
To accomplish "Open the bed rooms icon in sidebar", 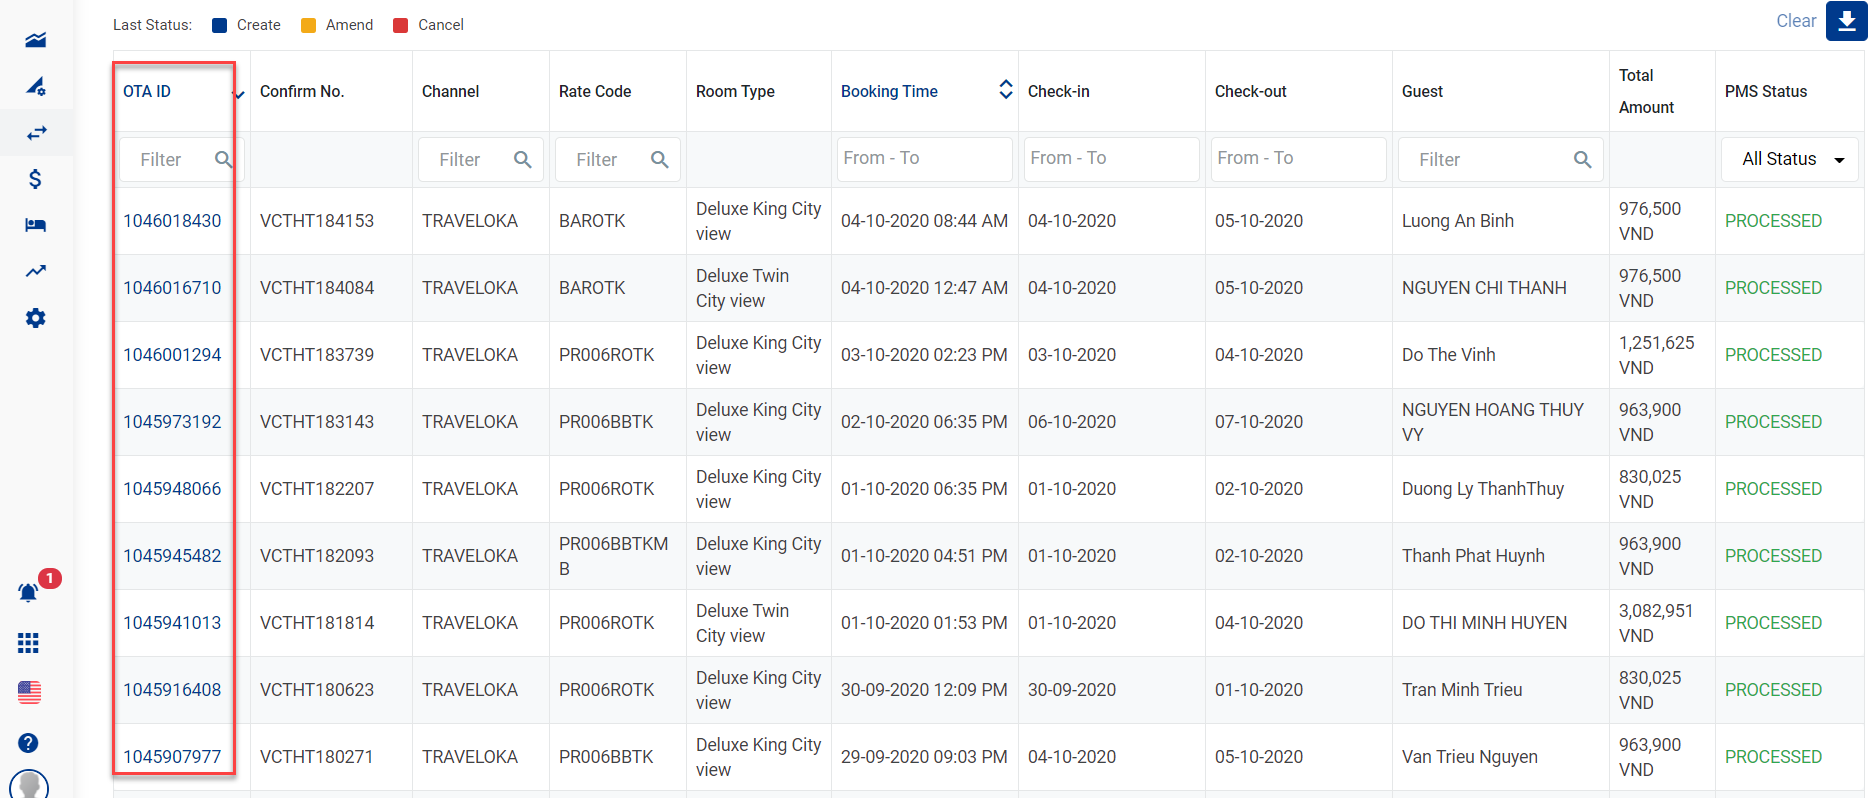I will click(36, 225).
